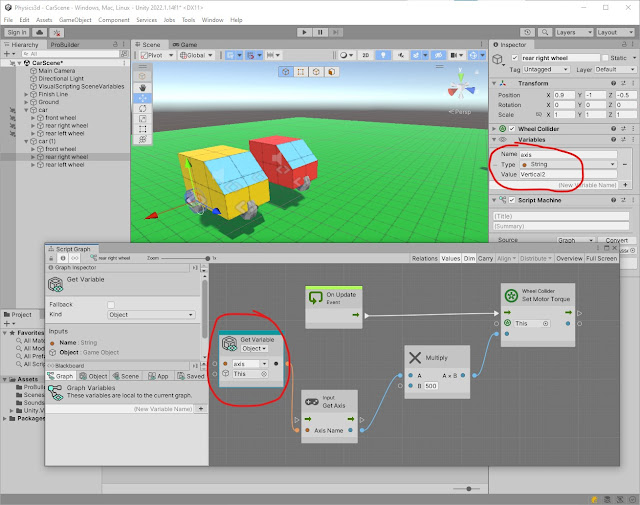
Task: Switch to Saved variables tab in Blackboard
Action: click(191, 376)
